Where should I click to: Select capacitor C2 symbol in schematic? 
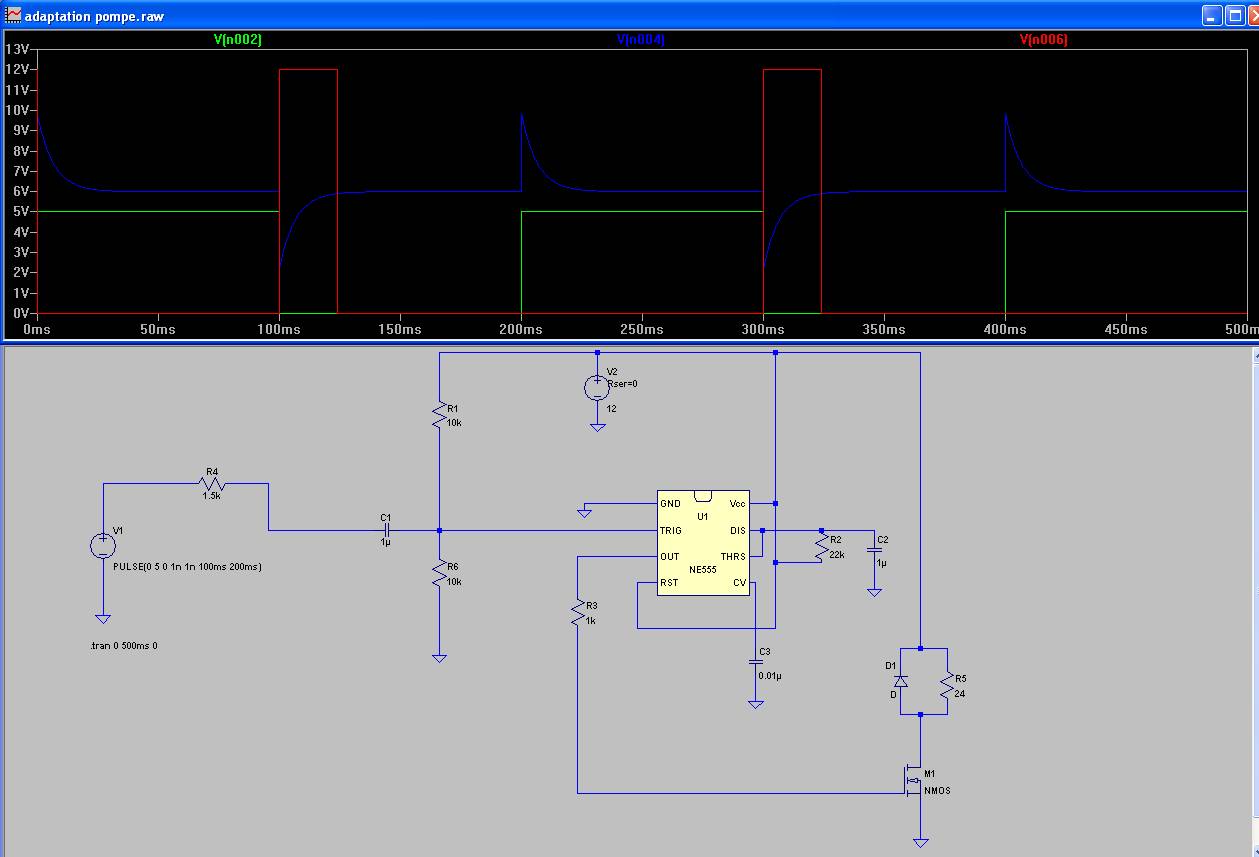(x=874, y=550)
